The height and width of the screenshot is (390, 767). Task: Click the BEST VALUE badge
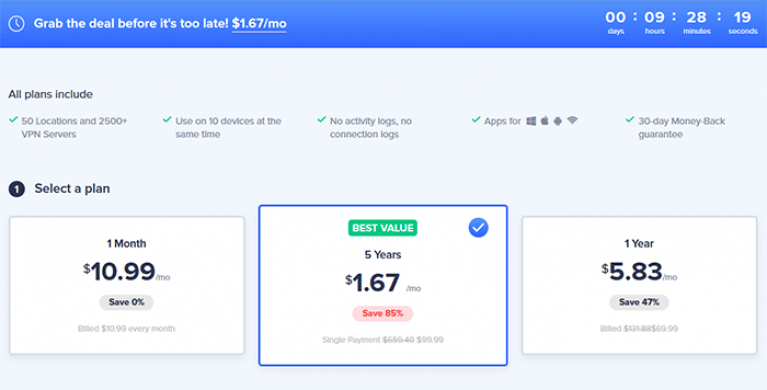(383, 228)
